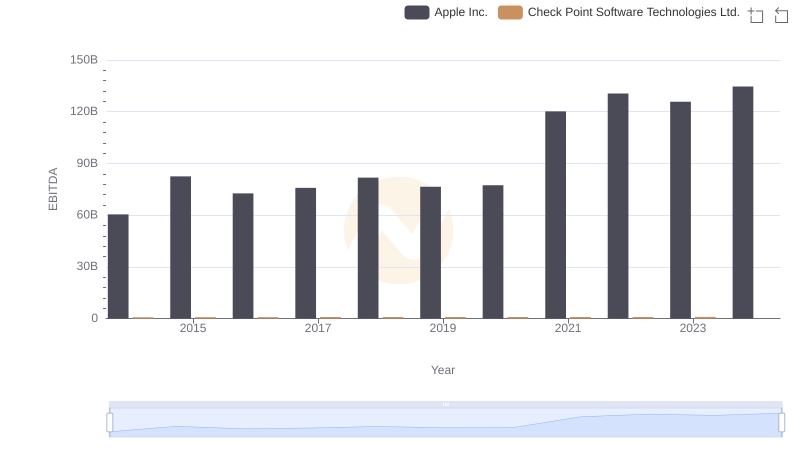Click the zoom slider top drag bar

(445, 404)
